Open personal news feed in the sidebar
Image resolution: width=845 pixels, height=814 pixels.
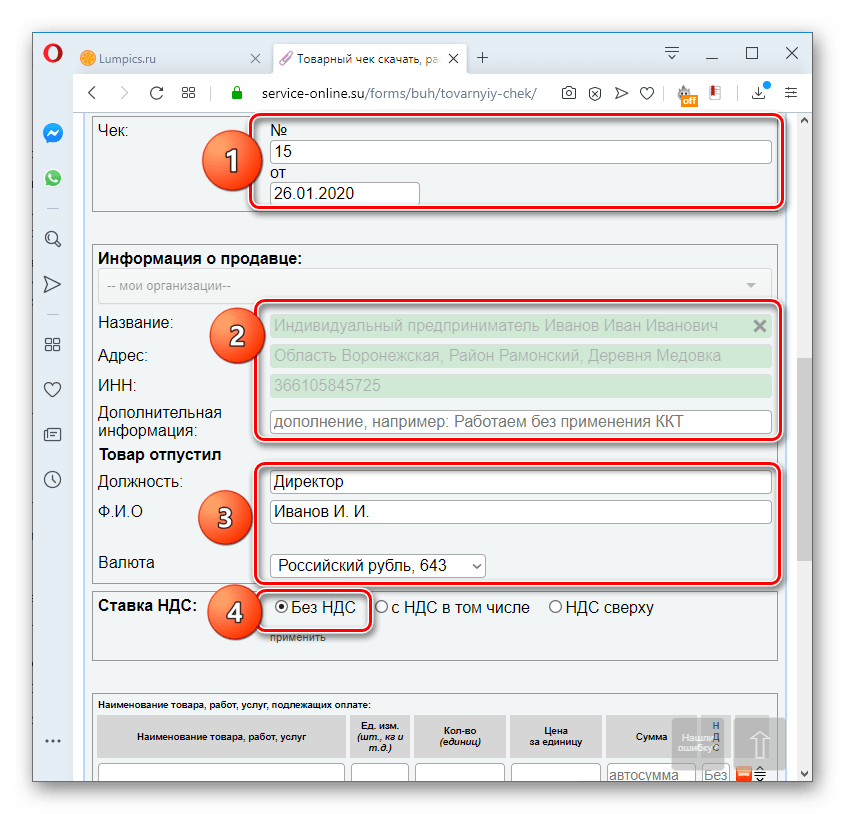coord(52,433)
